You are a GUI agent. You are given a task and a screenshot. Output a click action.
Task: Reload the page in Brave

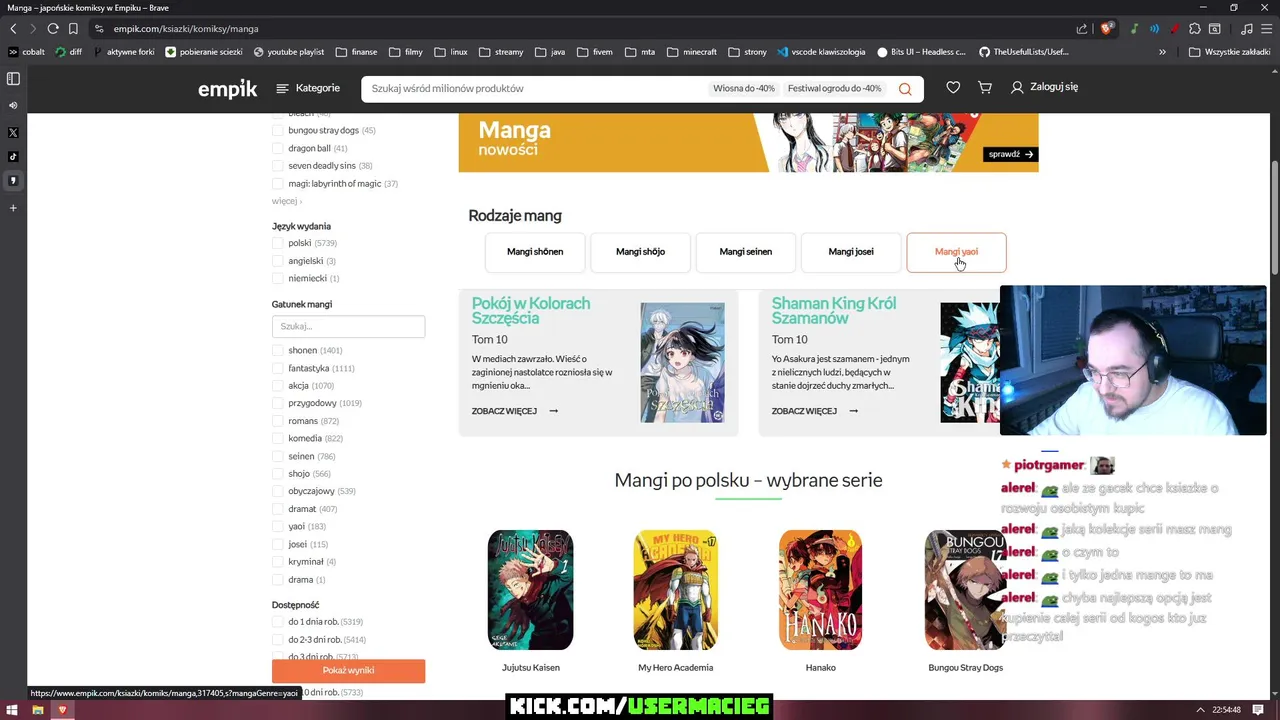[53, 29]
